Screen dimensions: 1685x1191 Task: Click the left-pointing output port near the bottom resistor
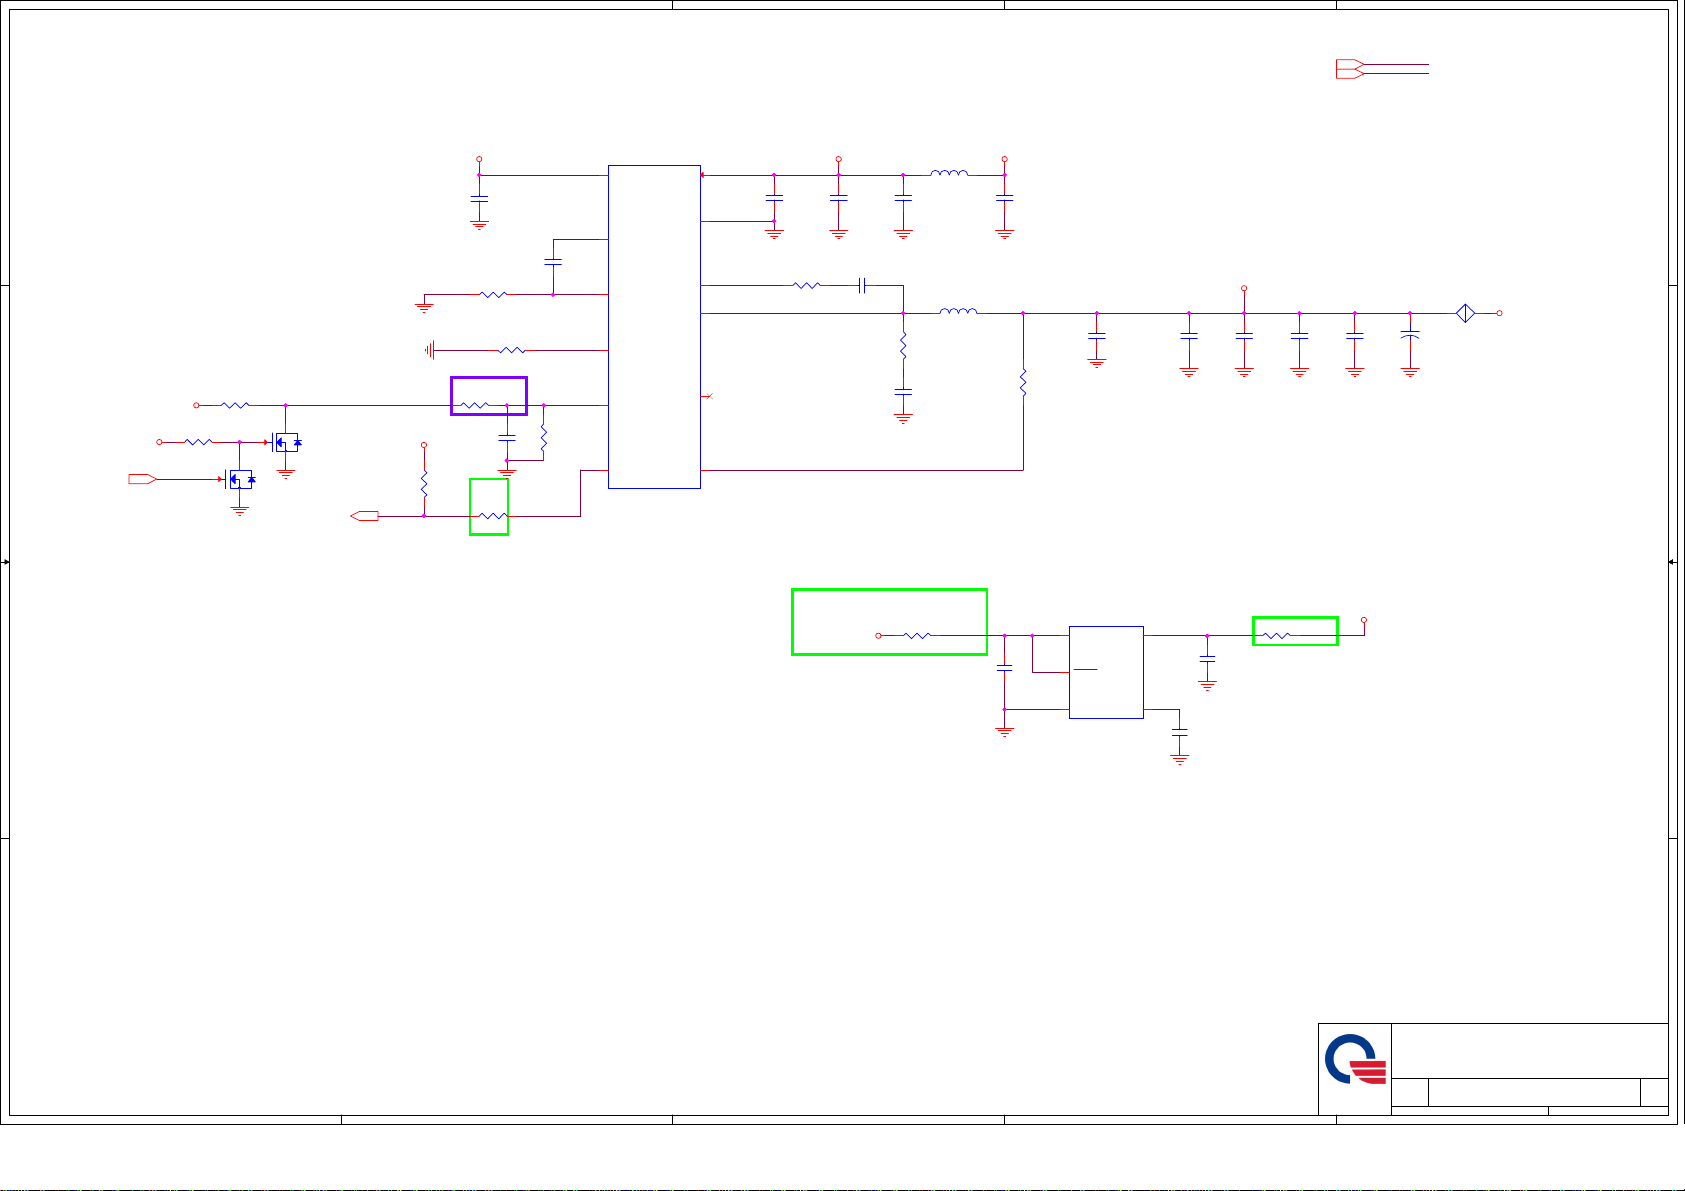[x=364, y=516]
